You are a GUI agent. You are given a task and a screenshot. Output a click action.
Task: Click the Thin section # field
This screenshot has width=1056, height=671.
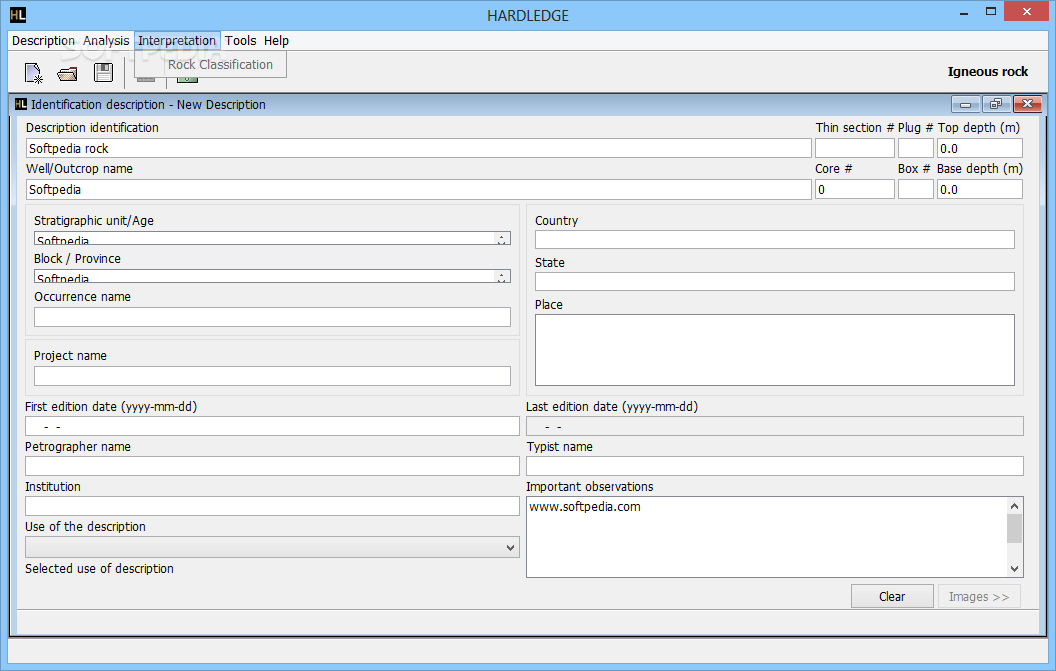[855, 148]
